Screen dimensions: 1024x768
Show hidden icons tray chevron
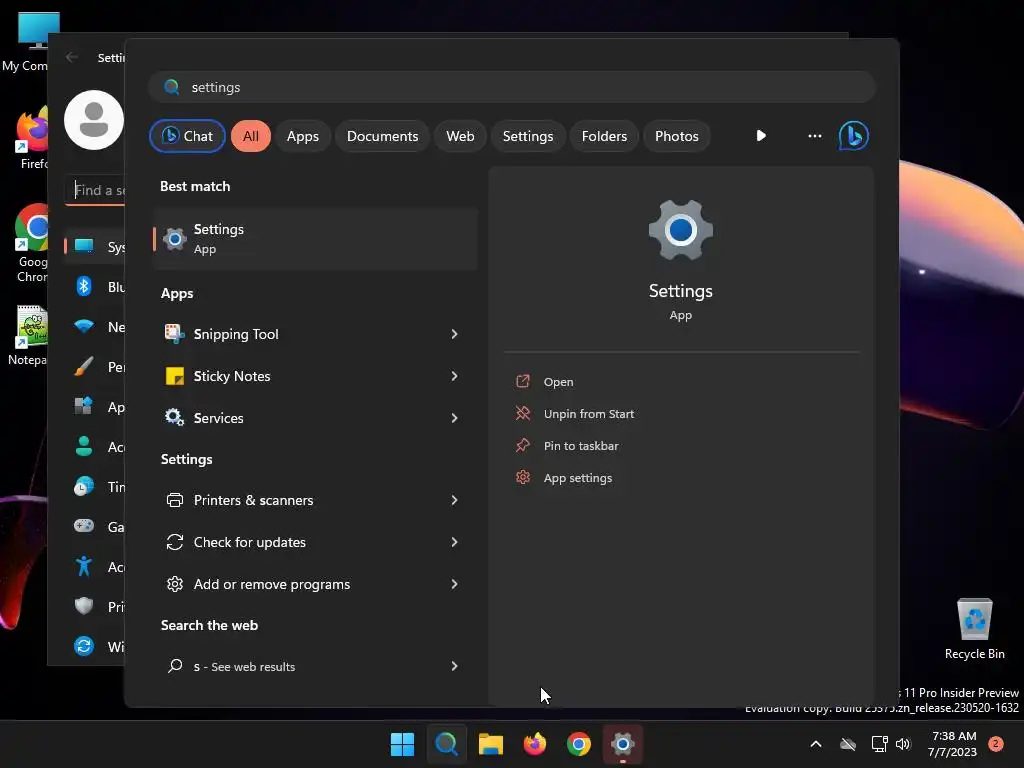[816, 744]
